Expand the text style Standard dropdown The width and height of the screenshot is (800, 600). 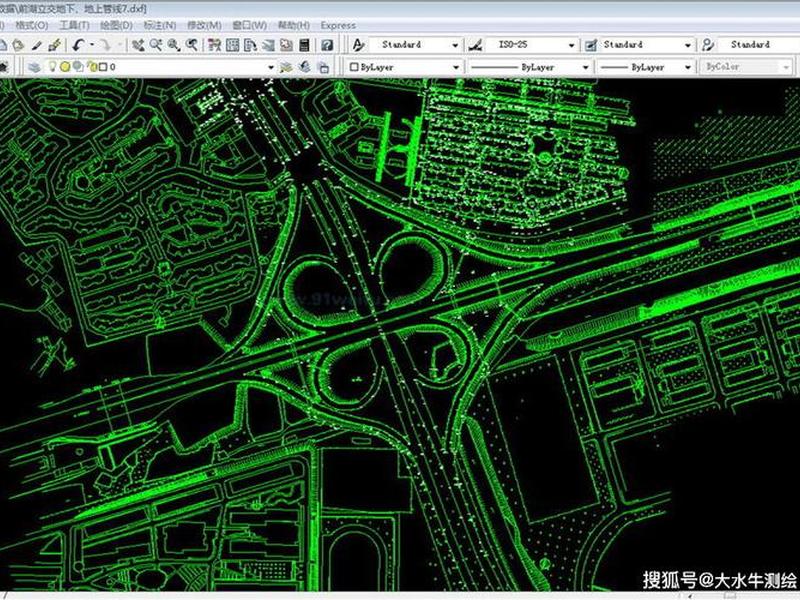click(x=455, y=45)
